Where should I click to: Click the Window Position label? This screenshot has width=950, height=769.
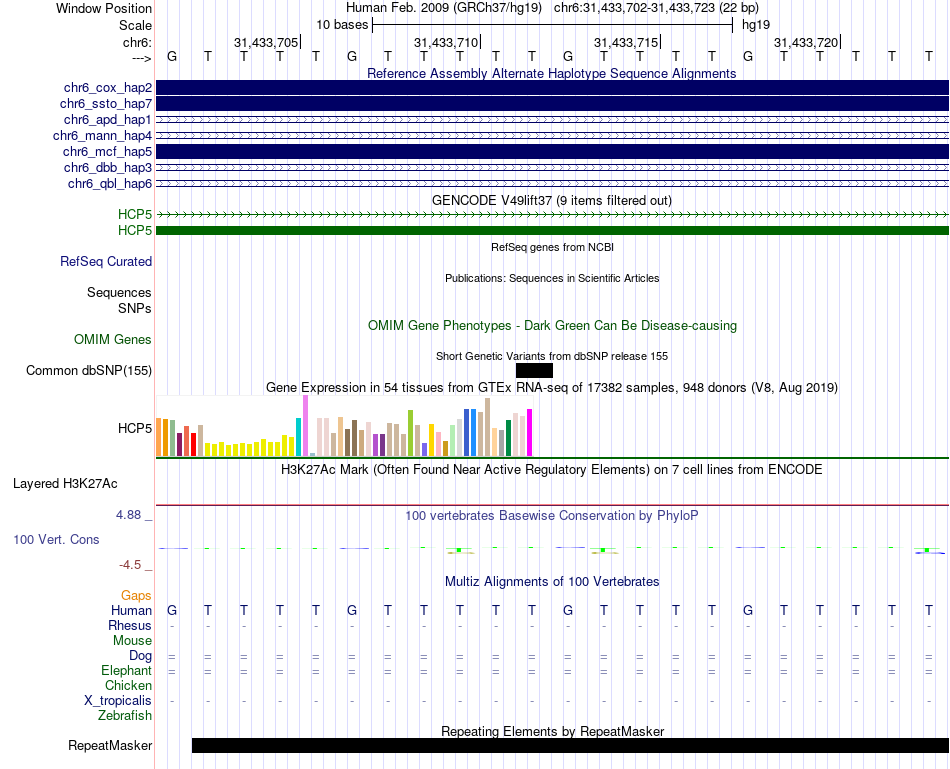(x=104, y=8)
